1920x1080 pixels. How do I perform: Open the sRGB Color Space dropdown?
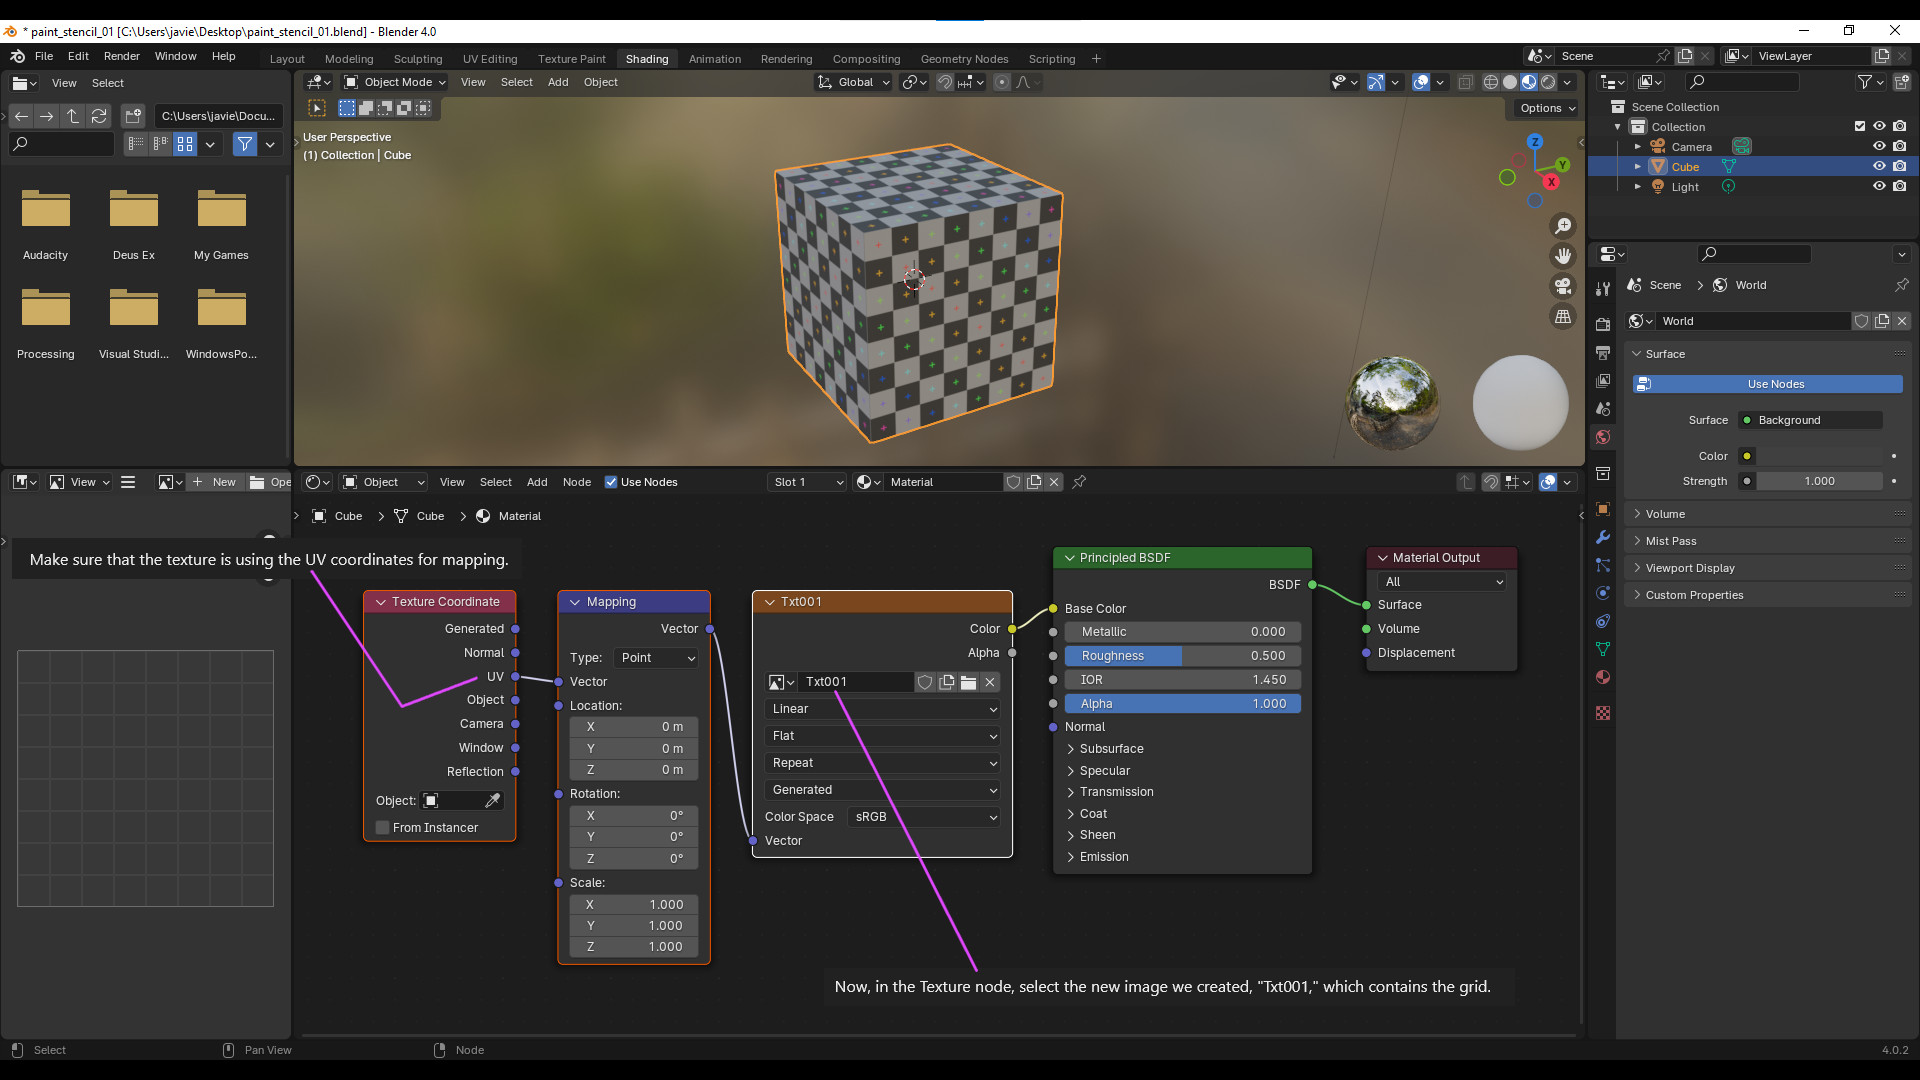(x=923, y=817)
